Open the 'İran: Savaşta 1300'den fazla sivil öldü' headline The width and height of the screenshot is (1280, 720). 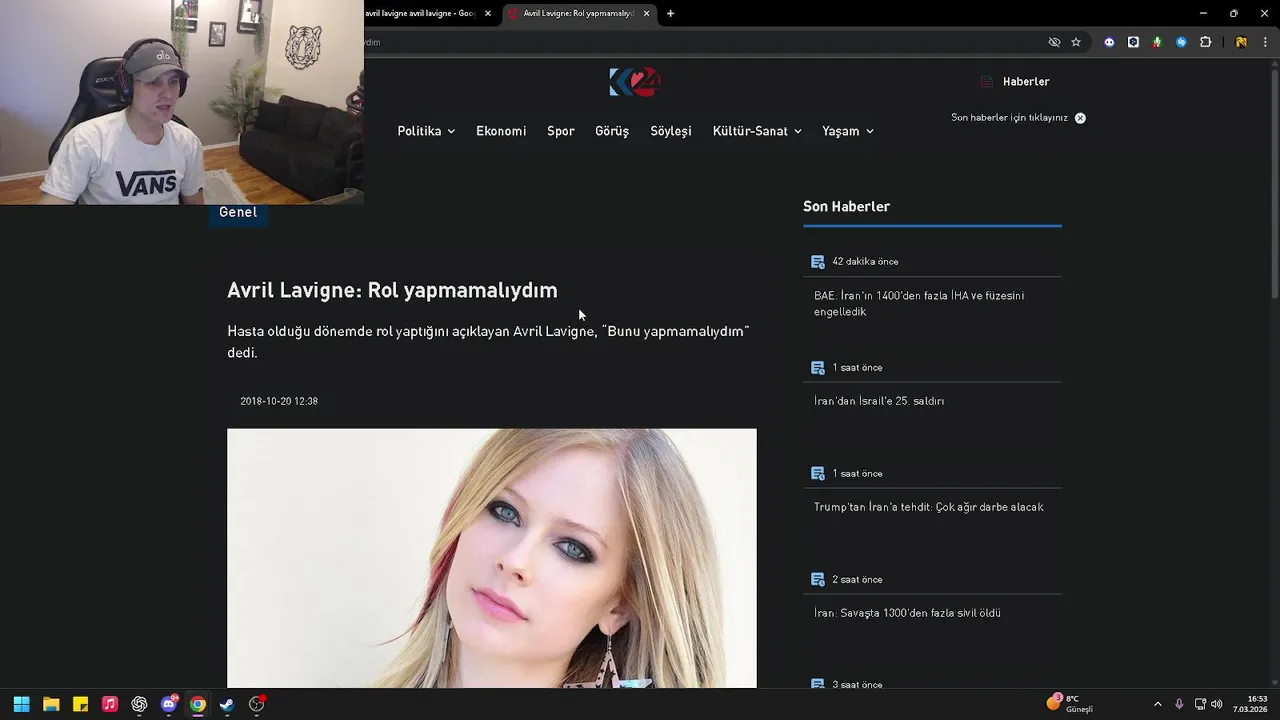pos(907,613)
